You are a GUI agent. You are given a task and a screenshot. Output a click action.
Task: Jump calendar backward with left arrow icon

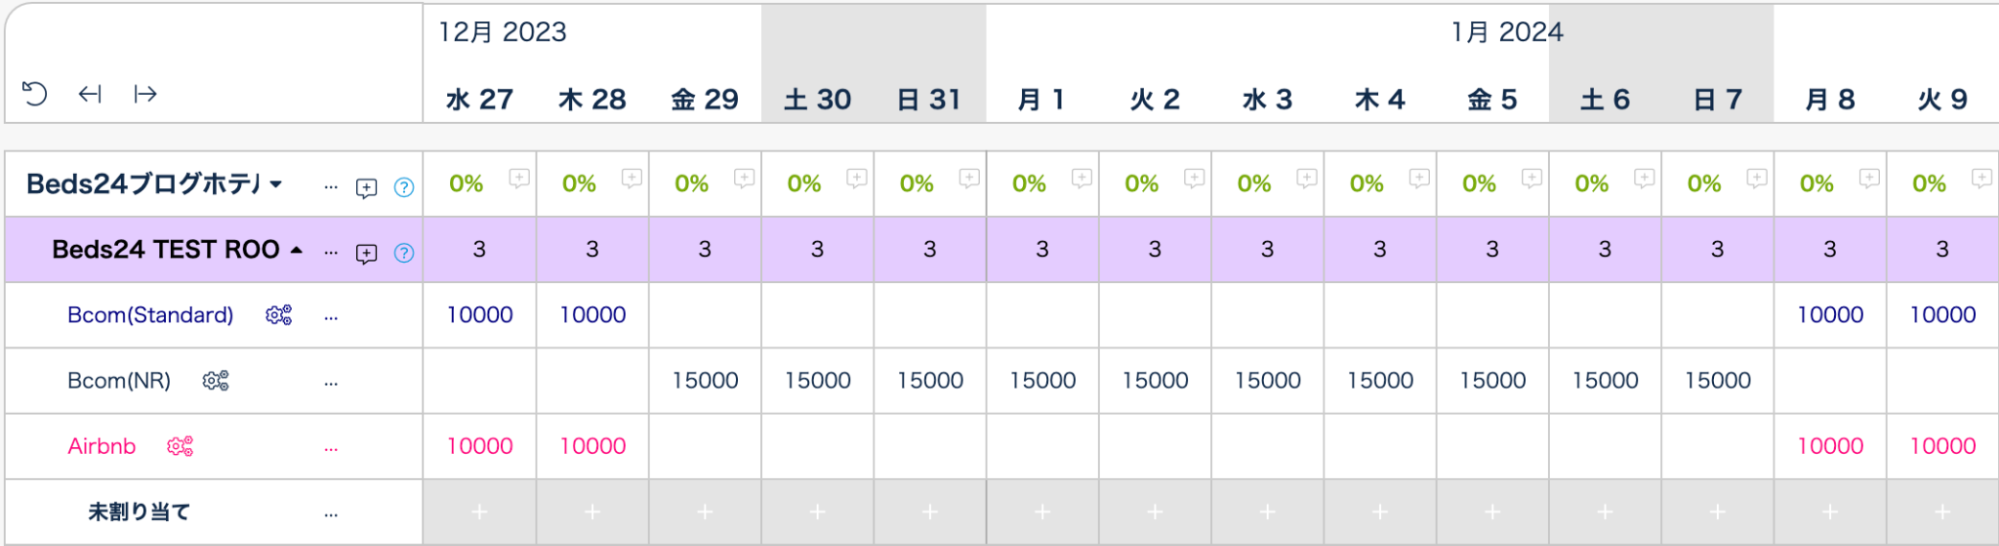click(90, 94)
